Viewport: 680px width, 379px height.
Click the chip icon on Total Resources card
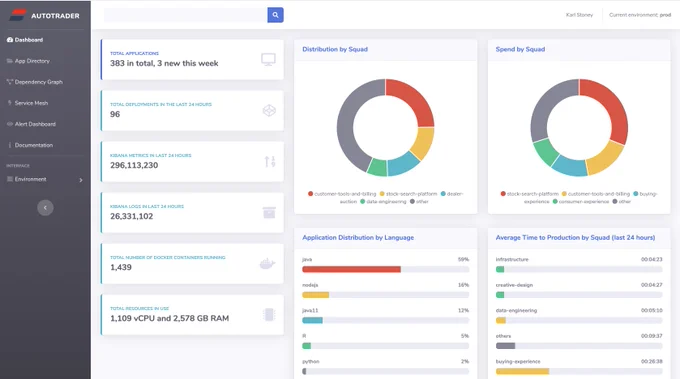coord(269,314)
